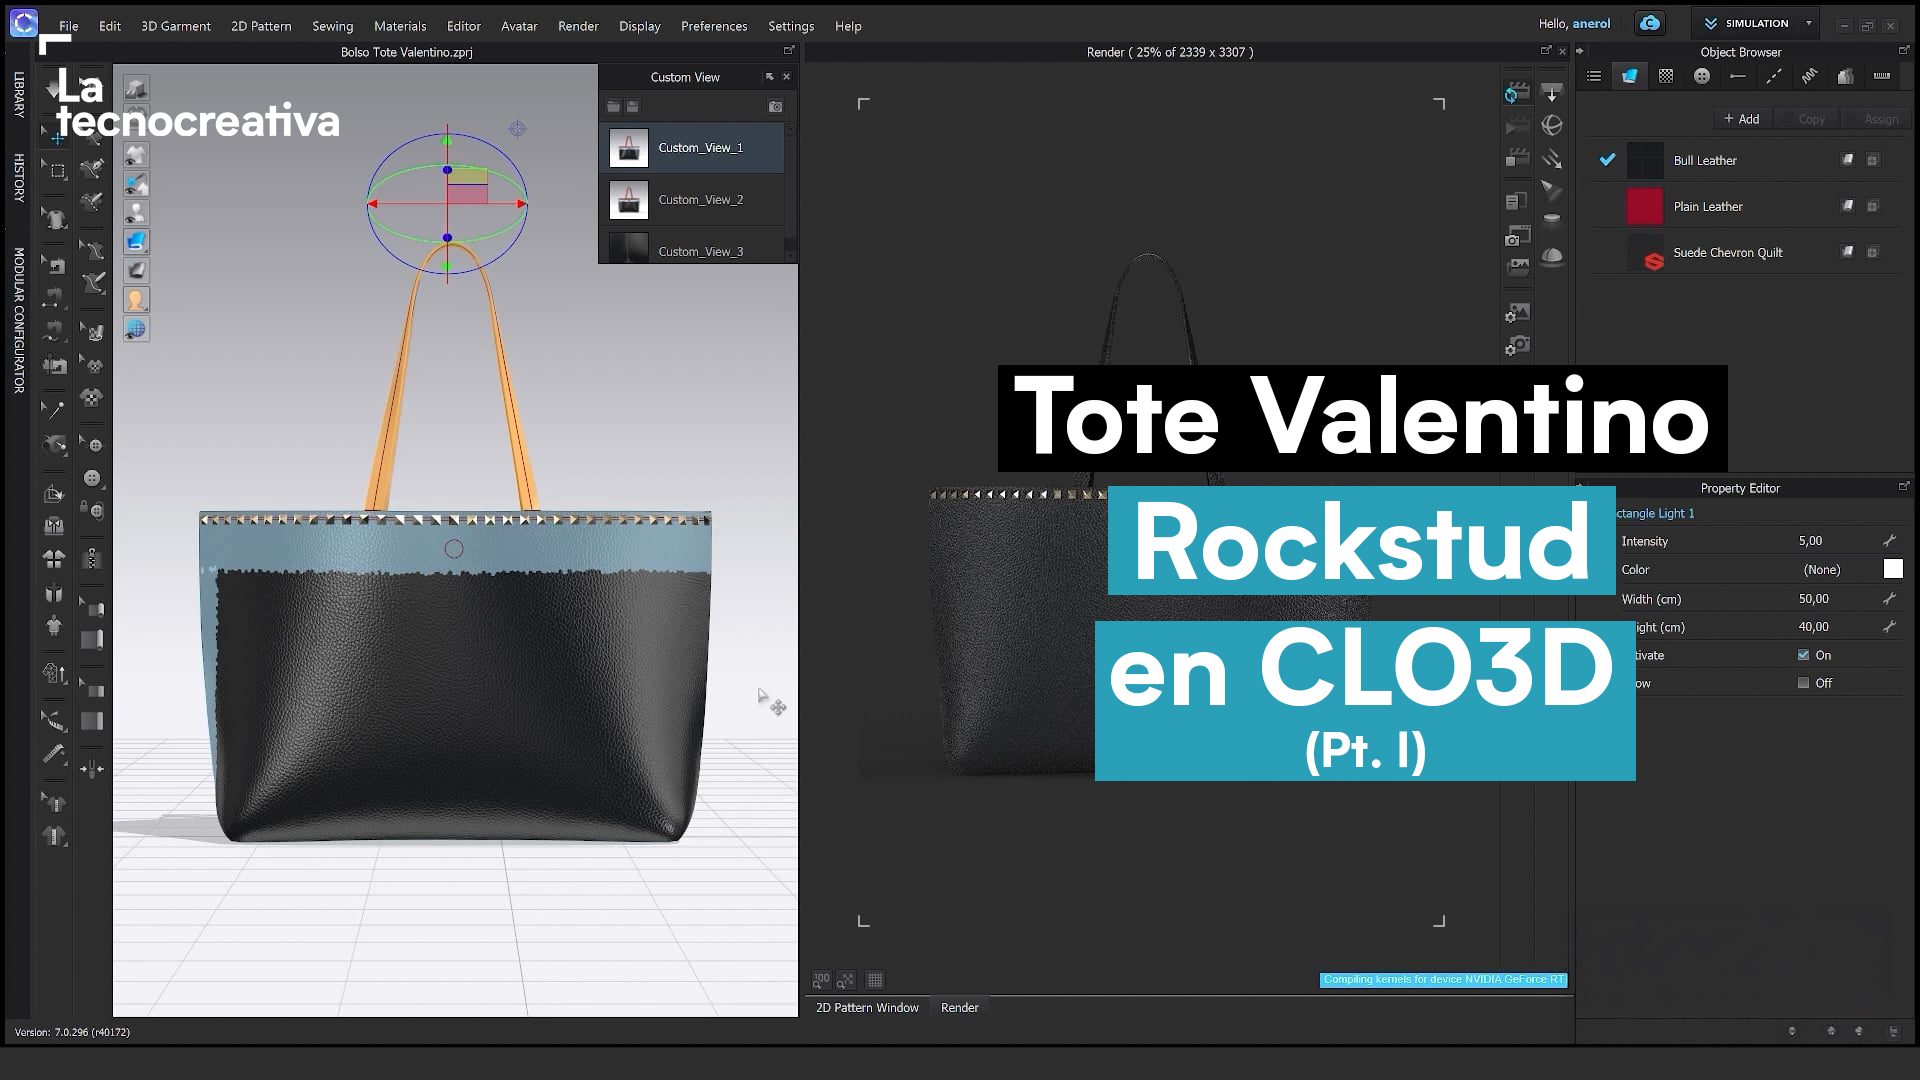This screenshot has width=1920, height=1080.
Task: Select the Select/Move tool in 3D toolbar
Action: coord(54,137)
